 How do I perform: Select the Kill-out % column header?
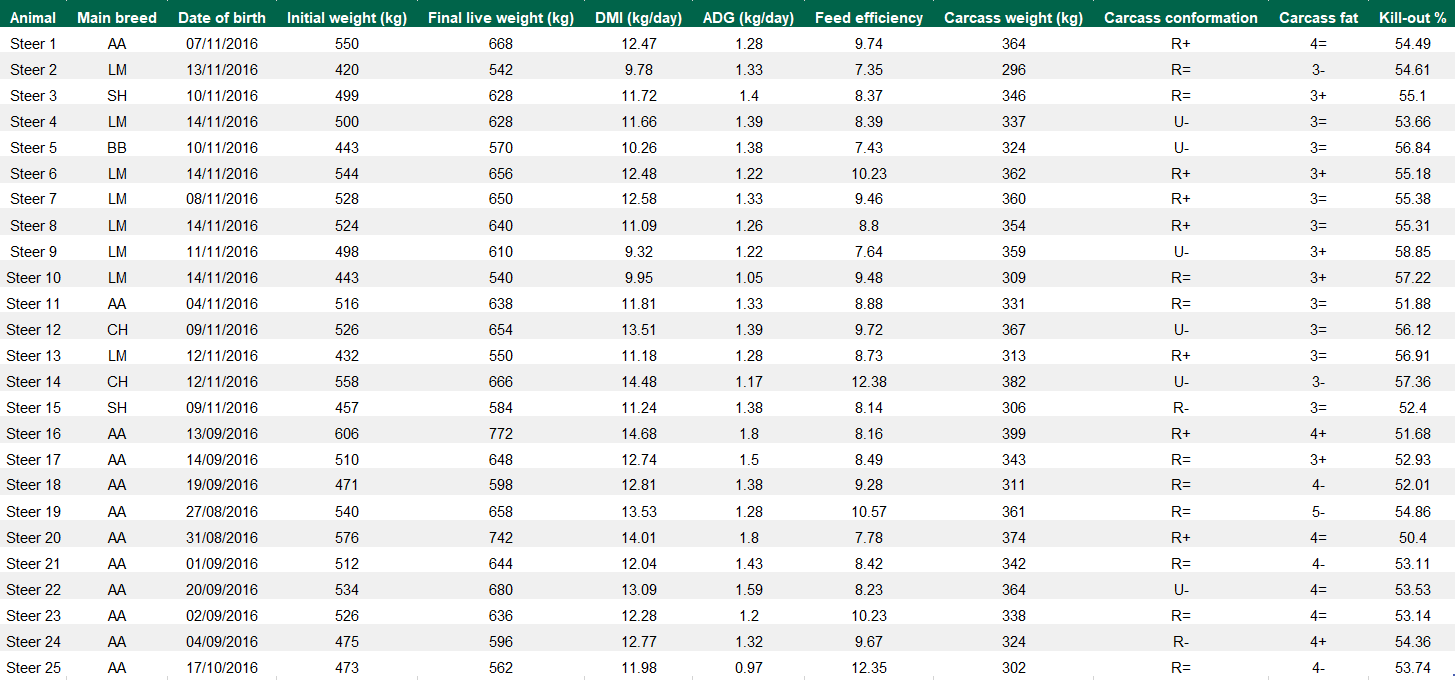(1412, 18)
